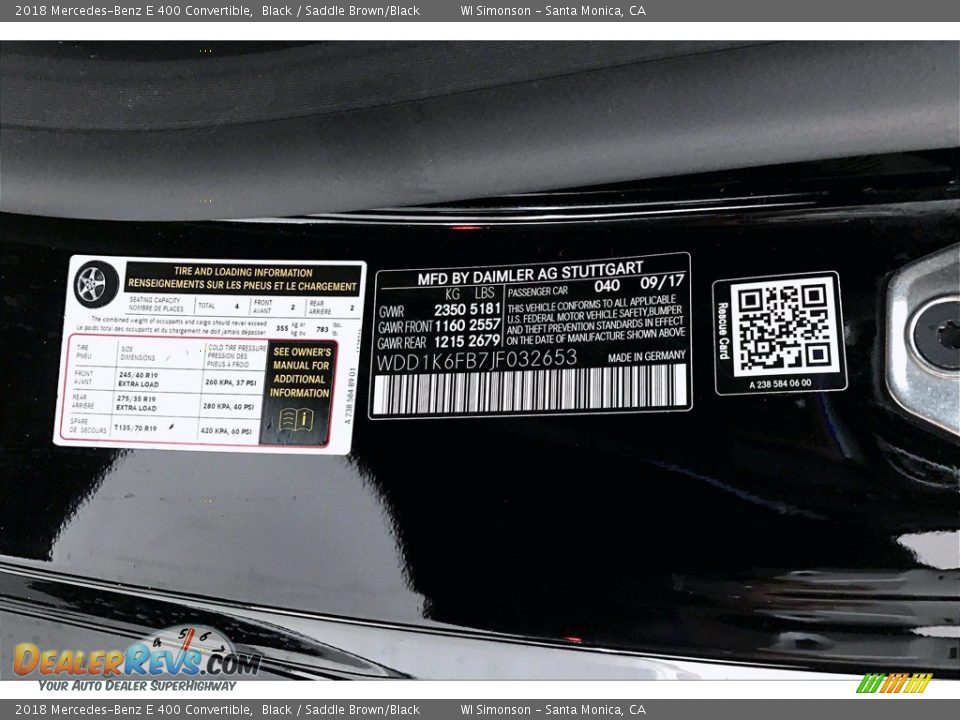
Task: Click part number 'A 238 584 06 00'
Action: click(780, 384)
